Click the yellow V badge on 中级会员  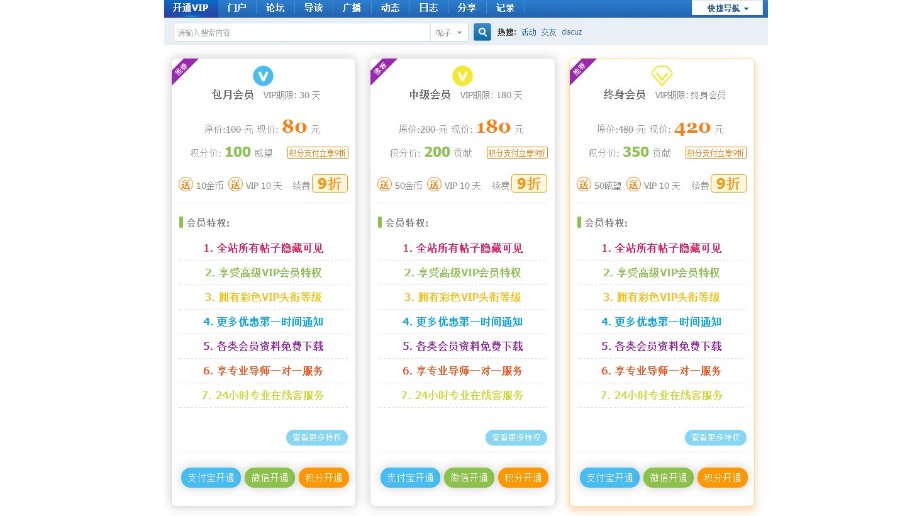462,75
